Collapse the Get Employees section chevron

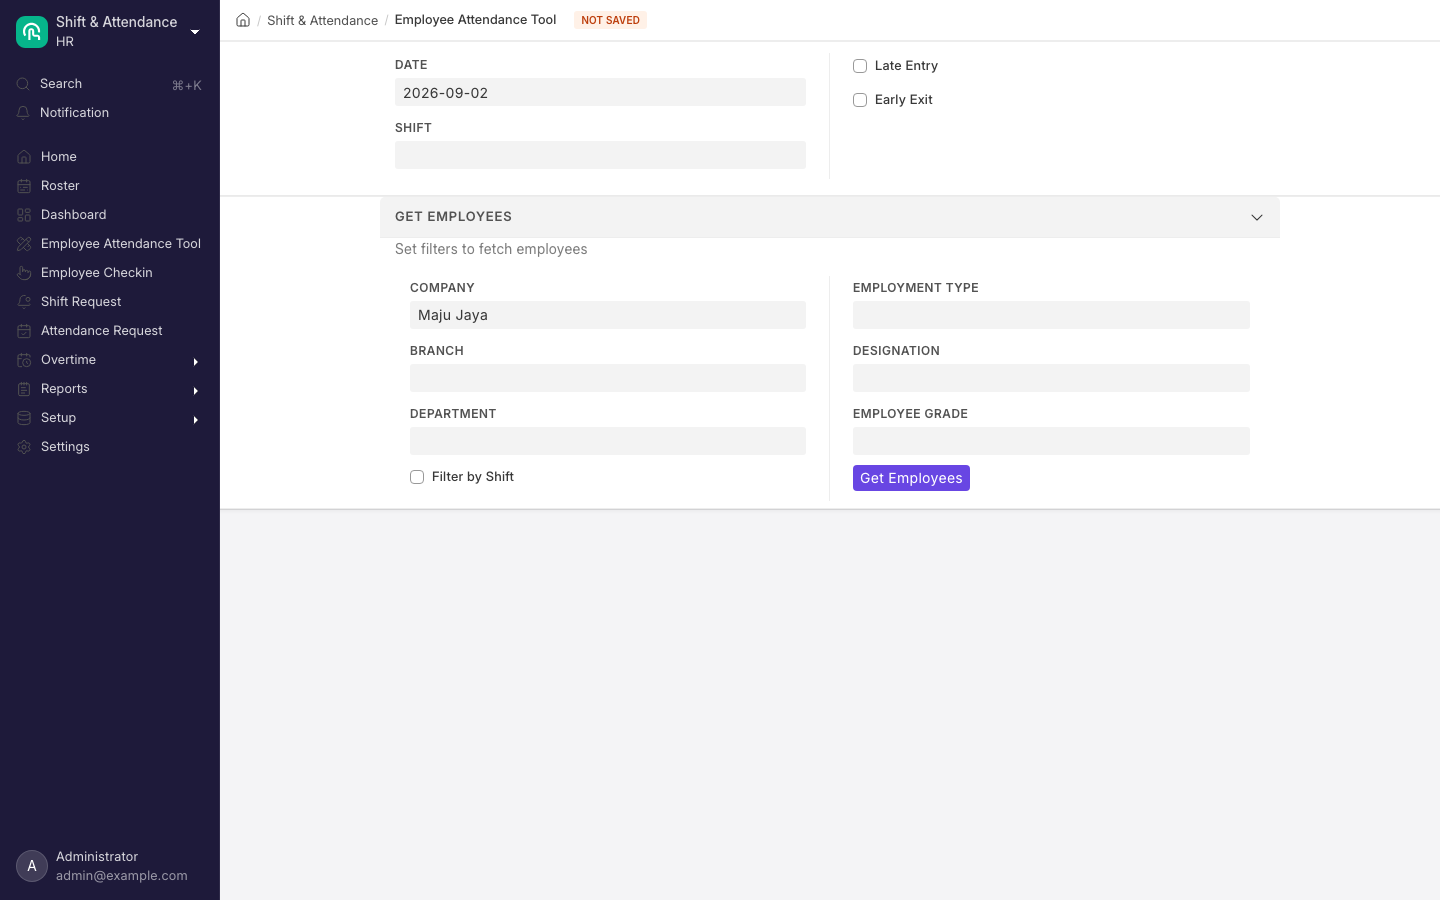(1257, 217)
